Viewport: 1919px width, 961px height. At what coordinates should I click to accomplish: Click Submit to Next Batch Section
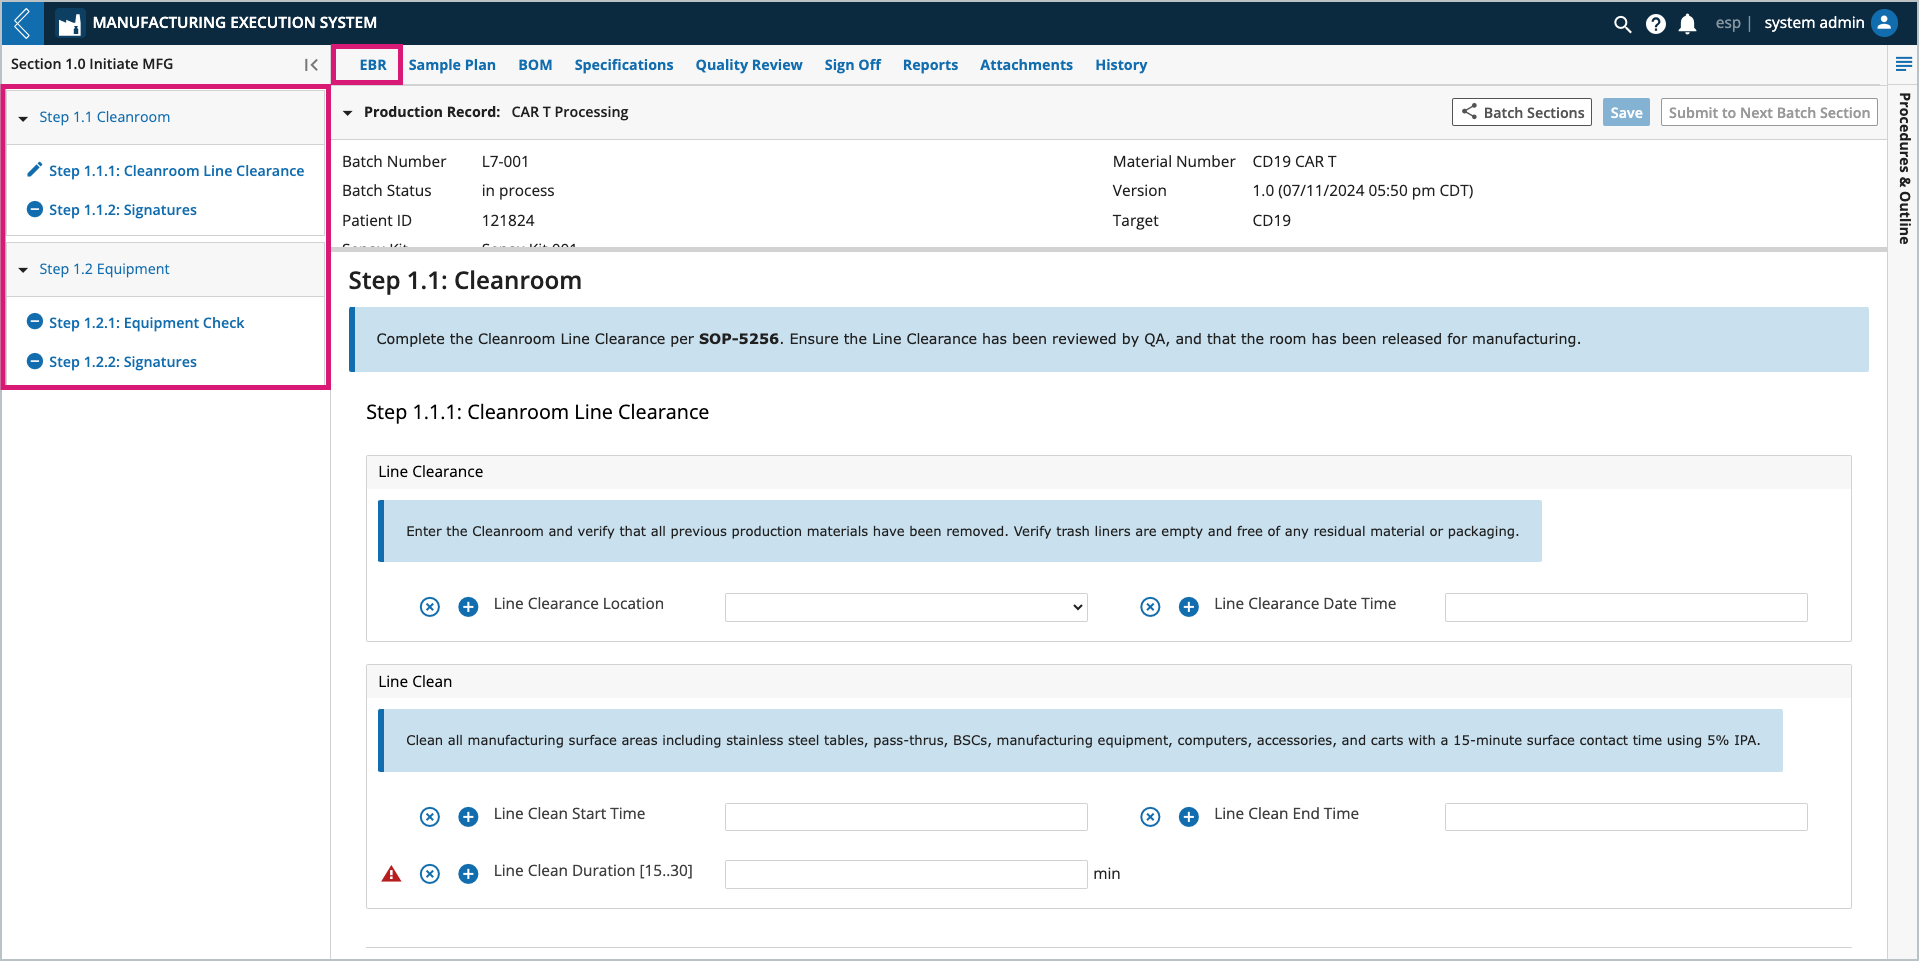[x=1769, y=112]
